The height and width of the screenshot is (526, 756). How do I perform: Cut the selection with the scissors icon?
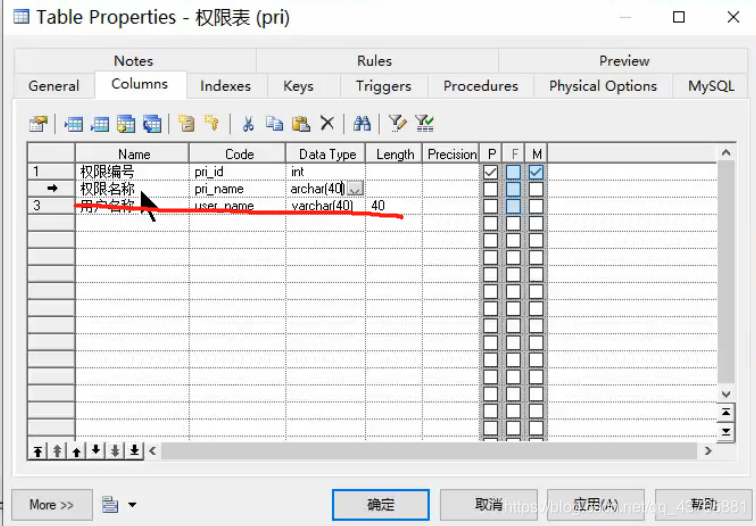(248, 123)
